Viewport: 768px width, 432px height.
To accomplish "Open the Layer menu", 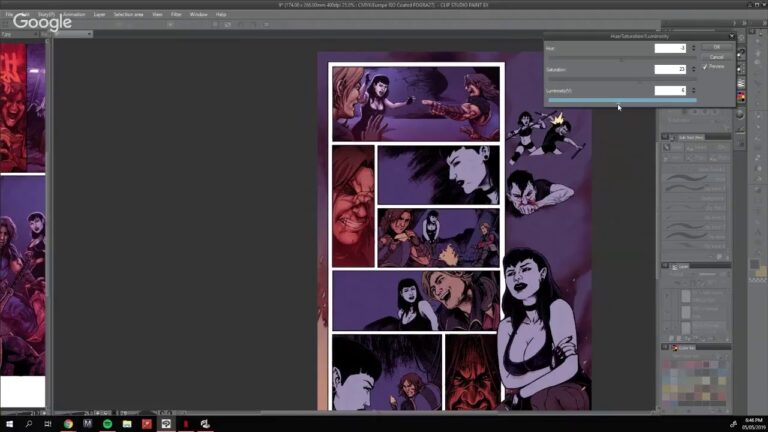I will pos(99,15).
